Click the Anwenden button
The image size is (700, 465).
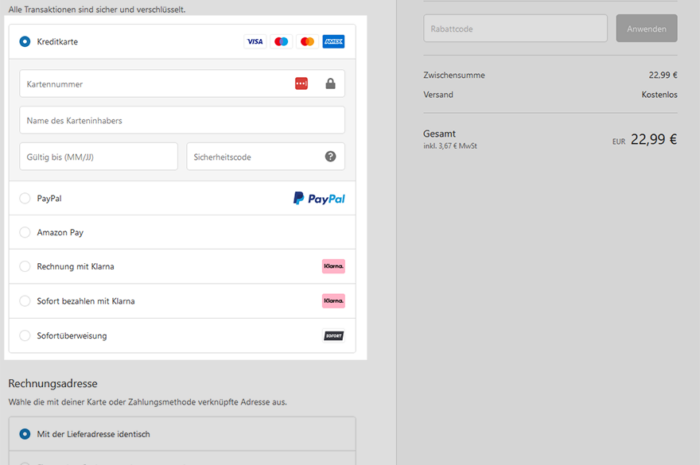tap(646, 29)
